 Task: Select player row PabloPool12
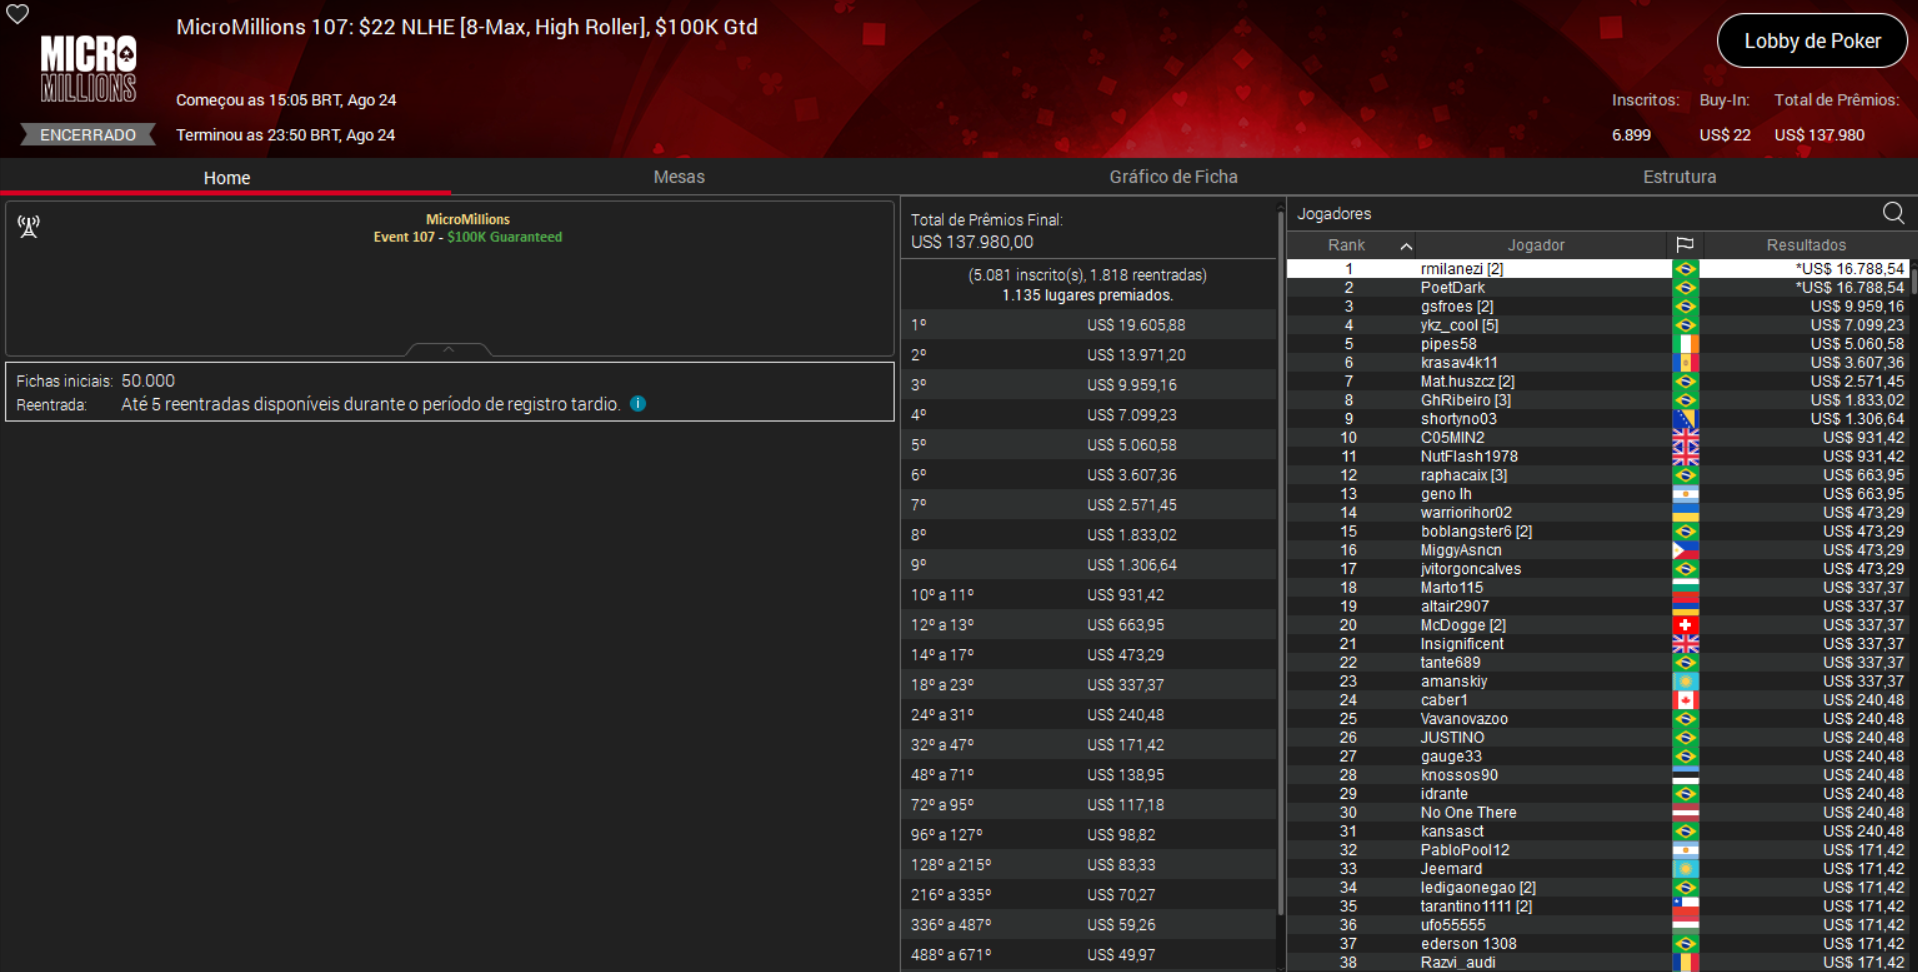[1598, 850]
